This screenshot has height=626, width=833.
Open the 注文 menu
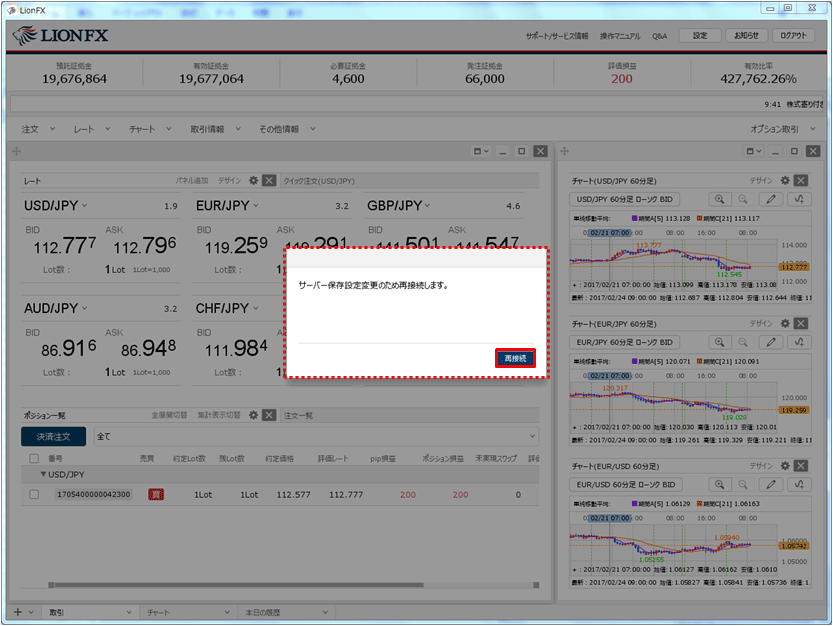(x=38, y=129)
